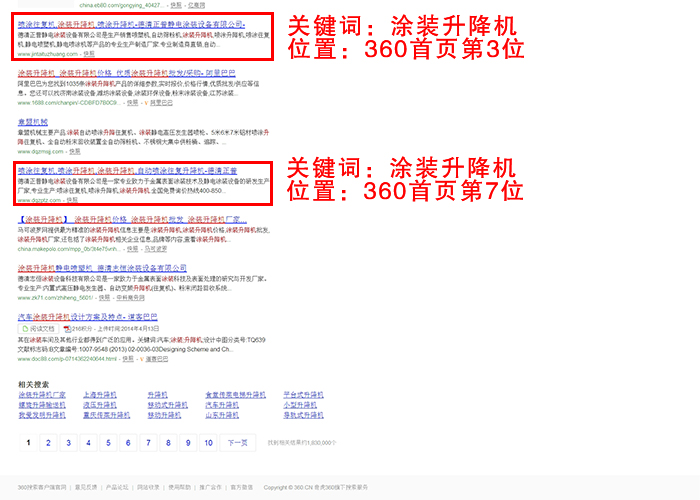Screen dimensions: 700x500
Task: Go to results page 9
Action: 188,443
